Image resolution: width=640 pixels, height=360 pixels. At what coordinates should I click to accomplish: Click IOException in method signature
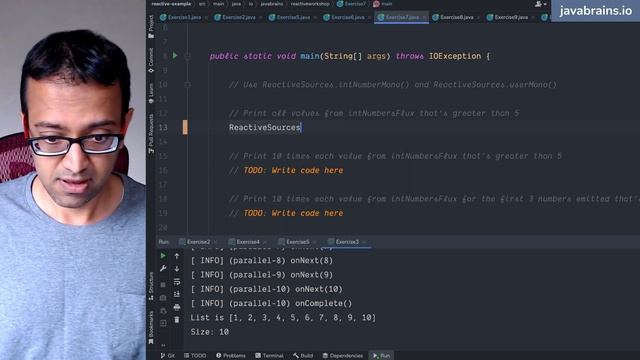point(455,56)
